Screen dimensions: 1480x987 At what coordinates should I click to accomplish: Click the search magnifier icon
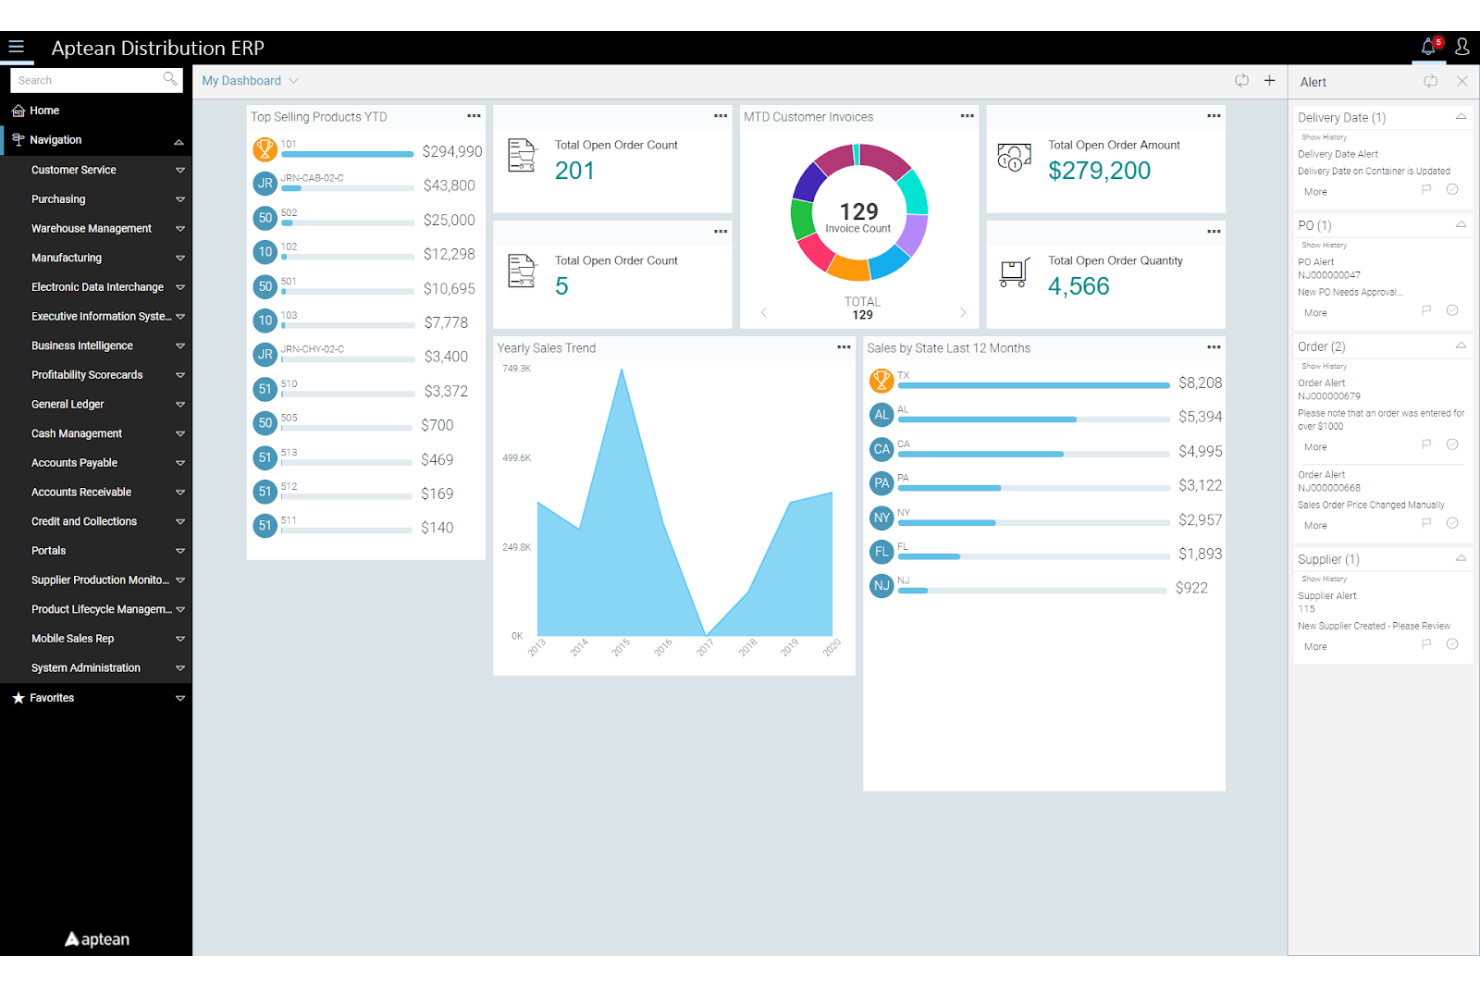point(170,79)
